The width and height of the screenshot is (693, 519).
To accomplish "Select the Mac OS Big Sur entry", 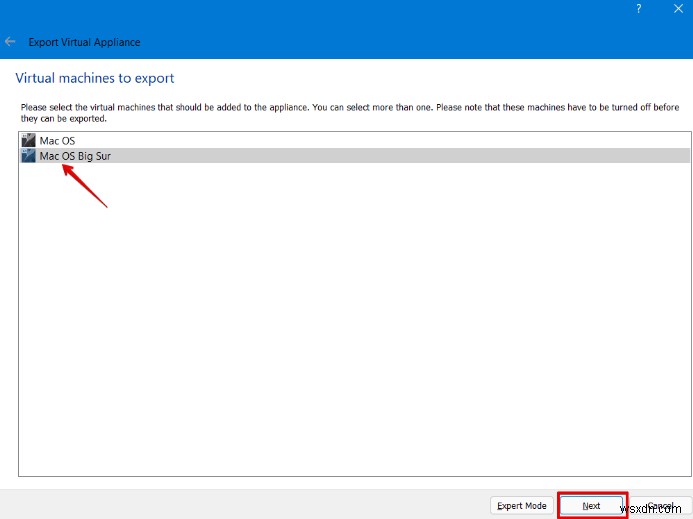I will click(x=355, y=156).
